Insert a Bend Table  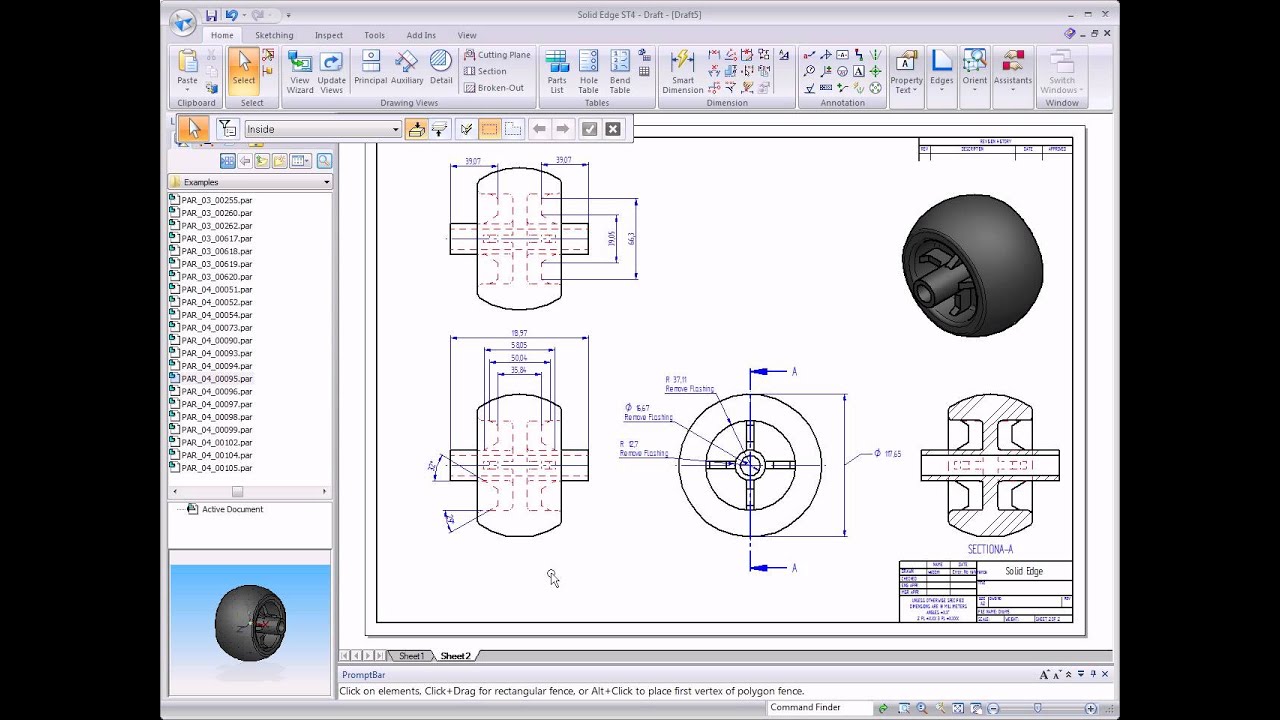point(620,72)
